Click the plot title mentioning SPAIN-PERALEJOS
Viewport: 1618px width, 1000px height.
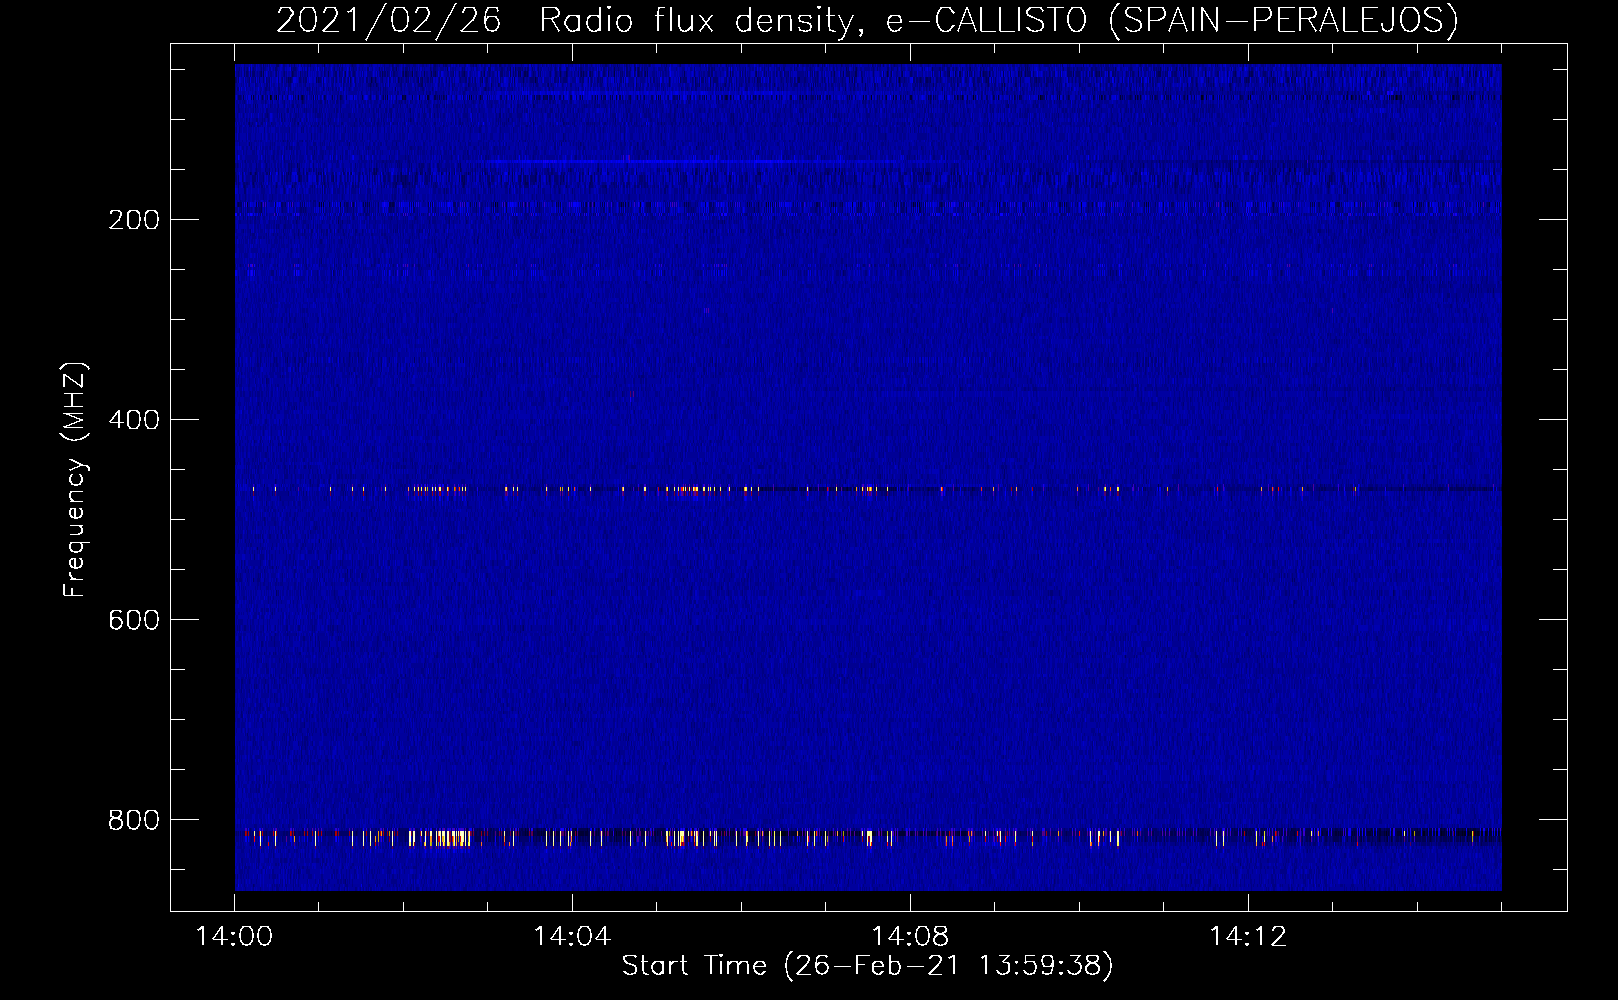pyautogui.click(x=867, y=20)
